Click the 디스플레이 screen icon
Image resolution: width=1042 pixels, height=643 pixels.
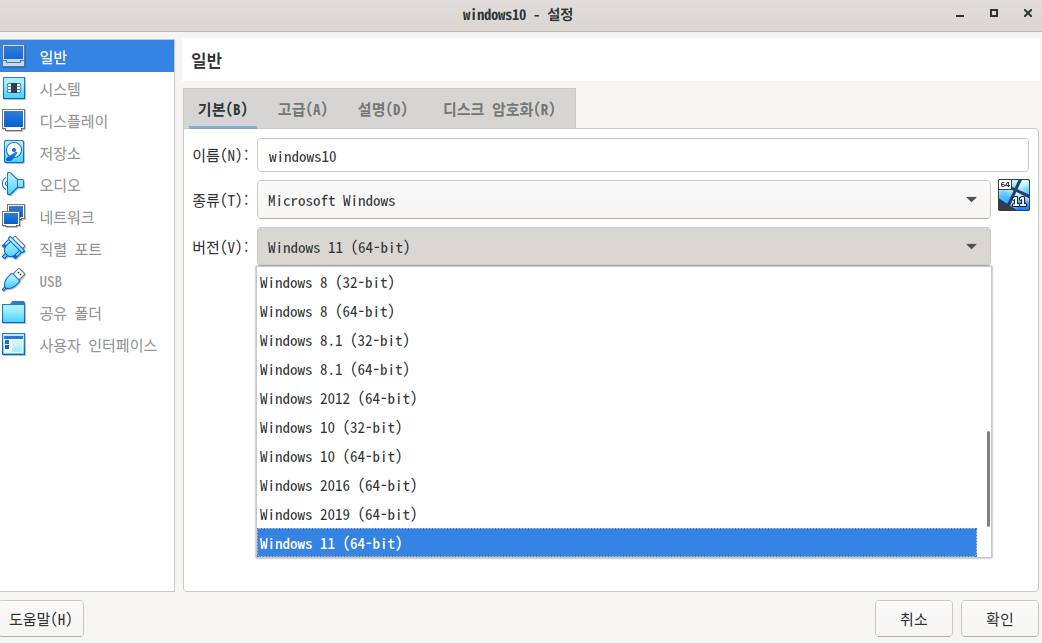coord(13,120)
